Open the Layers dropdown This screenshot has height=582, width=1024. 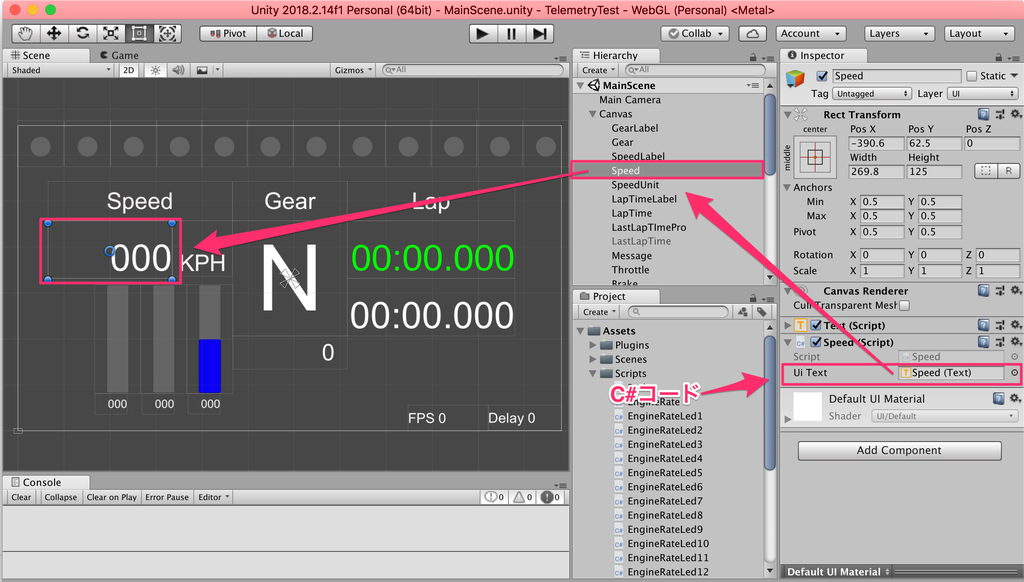point(899,33)
